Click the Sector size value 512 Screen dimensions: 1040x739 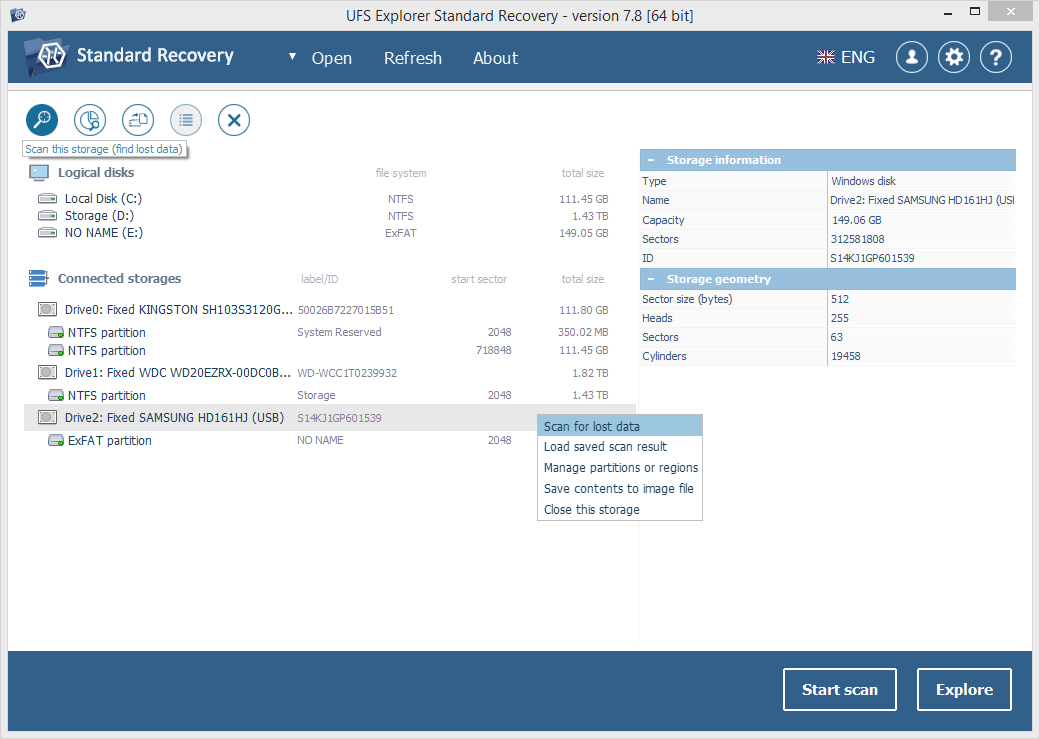click(840, 299)
